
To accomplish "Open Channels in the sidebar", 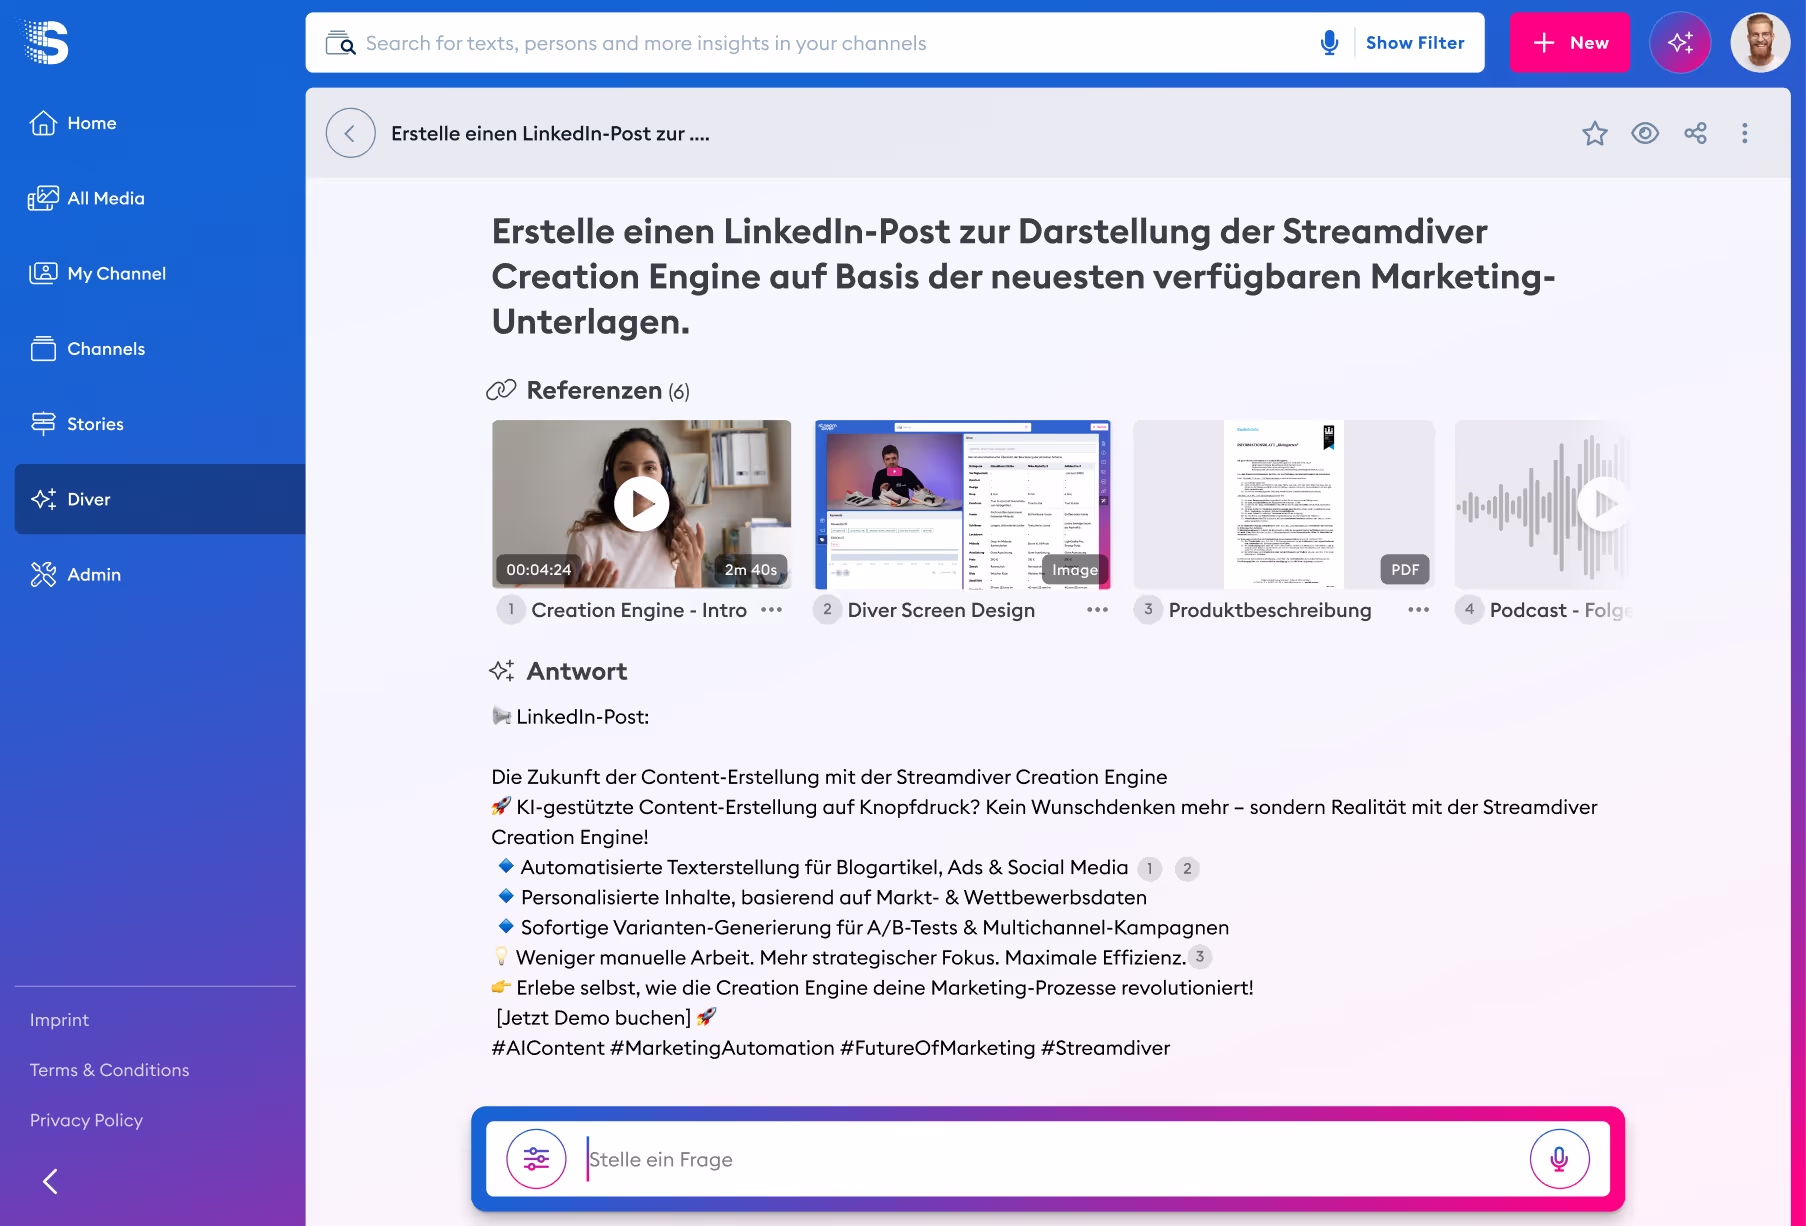I will click(160, 348).
